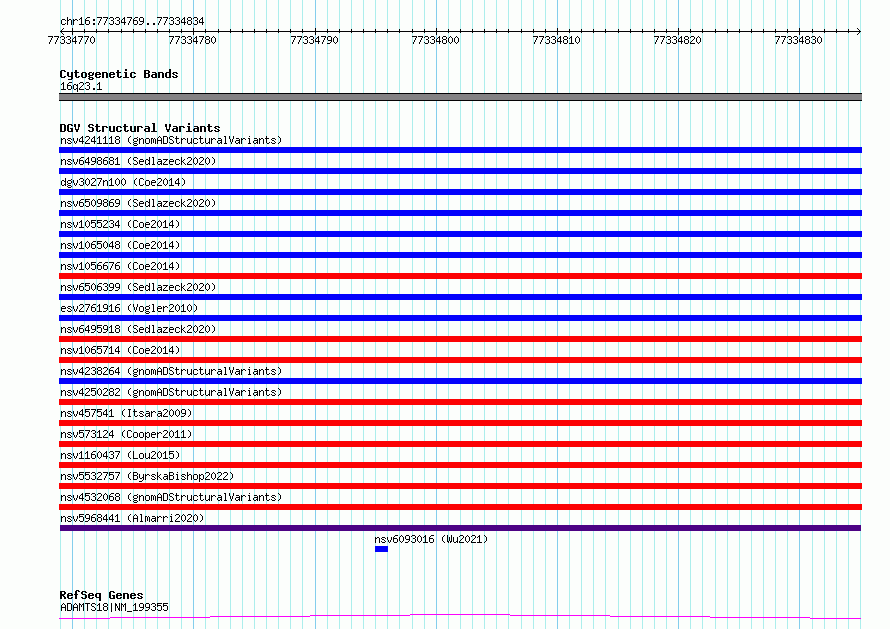This screenshot has height=629, width=890.
Task: Click the blue bar under nsv4238264
Action: click(x=460, y=381)
